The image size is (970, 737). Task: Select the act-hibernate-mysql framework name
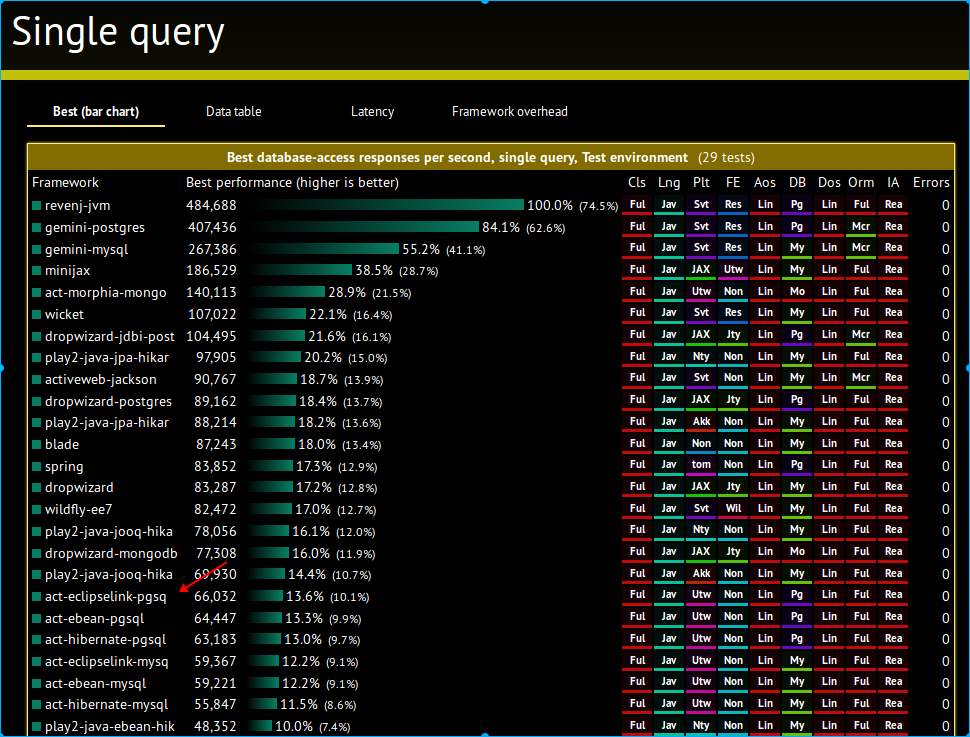[x=106, y=704]
